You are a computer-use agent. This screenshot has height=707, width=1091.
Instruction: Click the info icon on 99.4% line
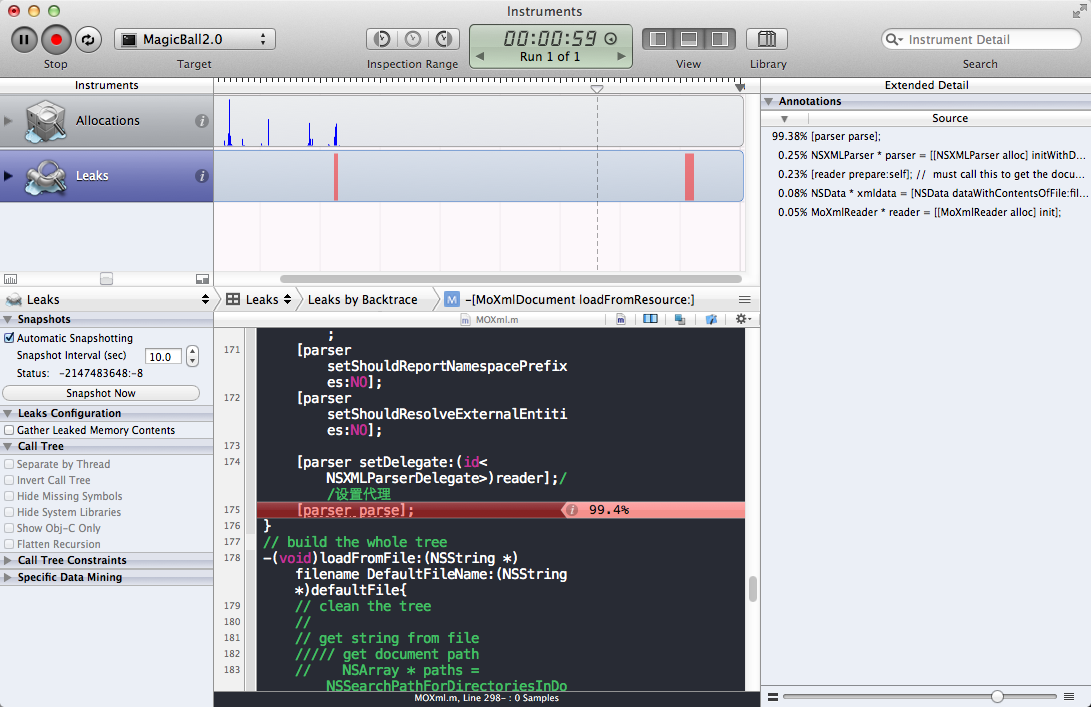[572, 510]
